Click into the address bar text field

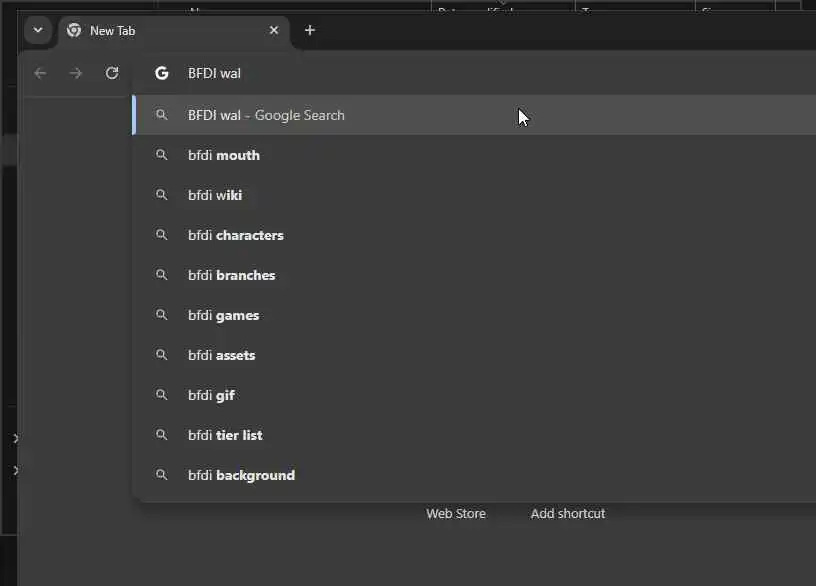point(450,73)
